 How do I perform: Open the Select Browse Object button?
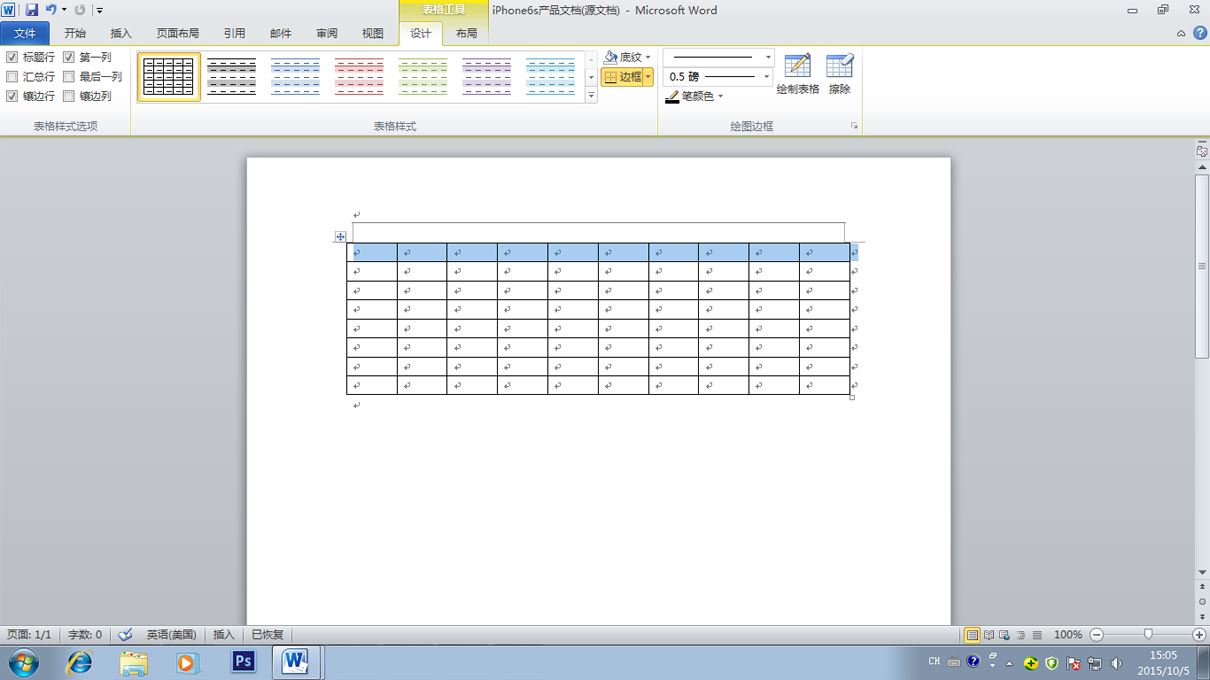tap(1202, 602)
